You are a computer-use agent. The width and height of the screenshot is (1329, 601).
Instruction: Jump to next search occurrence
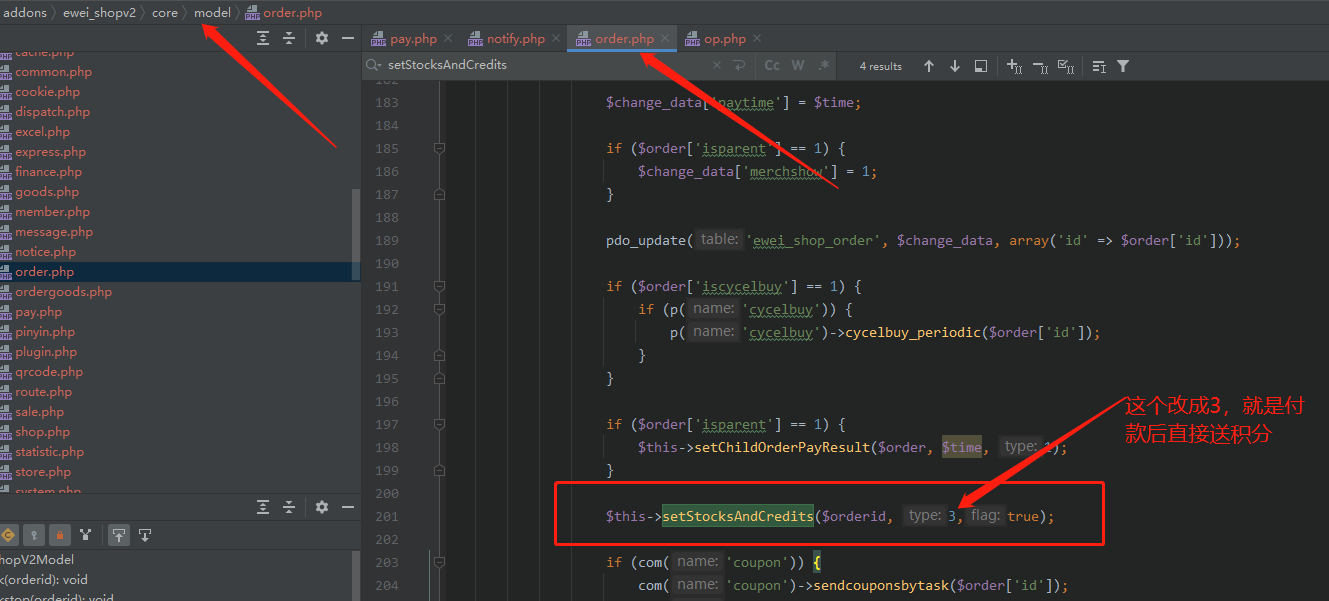(955, 66)
